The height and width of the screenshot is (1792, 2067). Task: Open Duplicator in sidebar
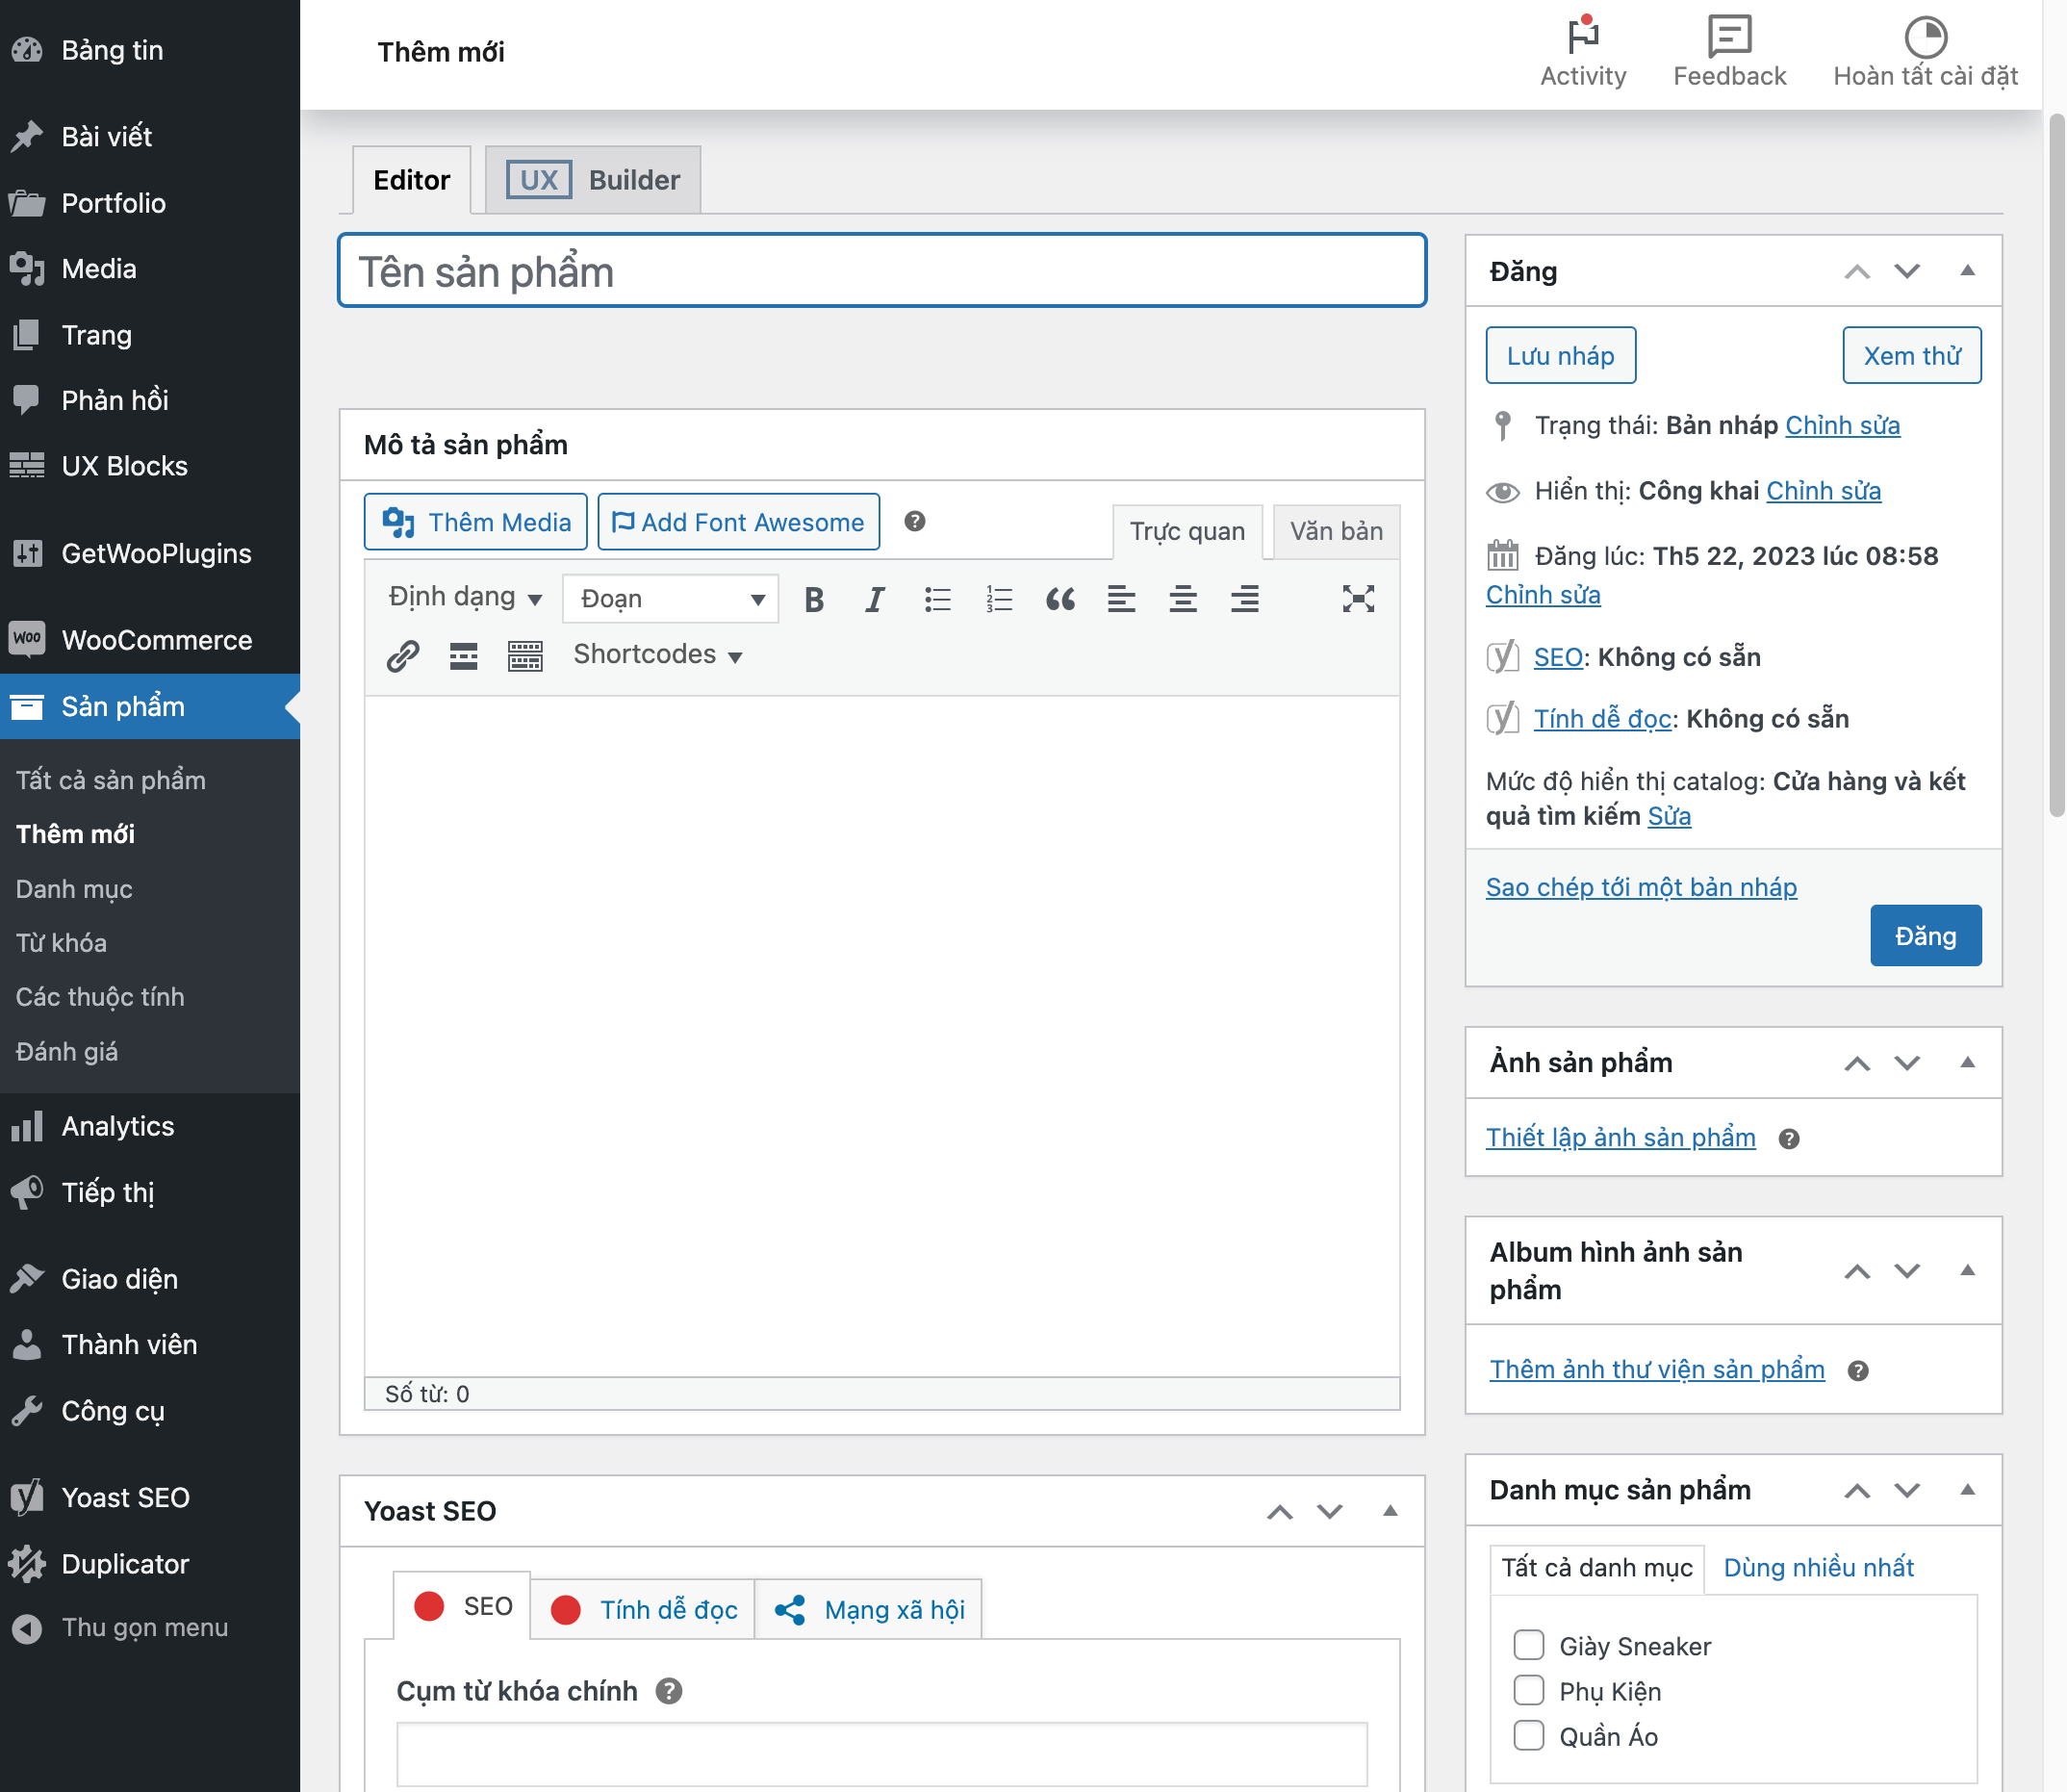coord(150,1564)
